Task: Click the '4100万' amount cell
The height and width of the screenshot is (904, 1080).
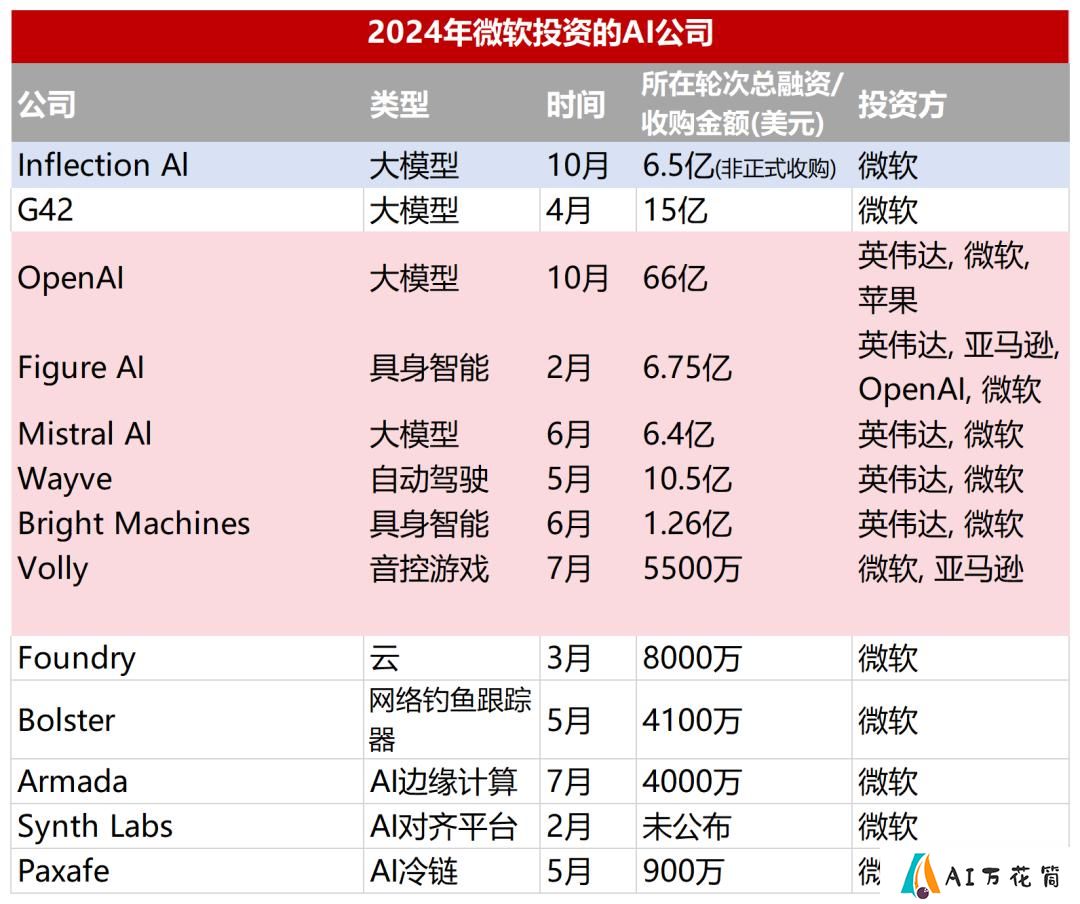Action: click(x=692, y=721)
